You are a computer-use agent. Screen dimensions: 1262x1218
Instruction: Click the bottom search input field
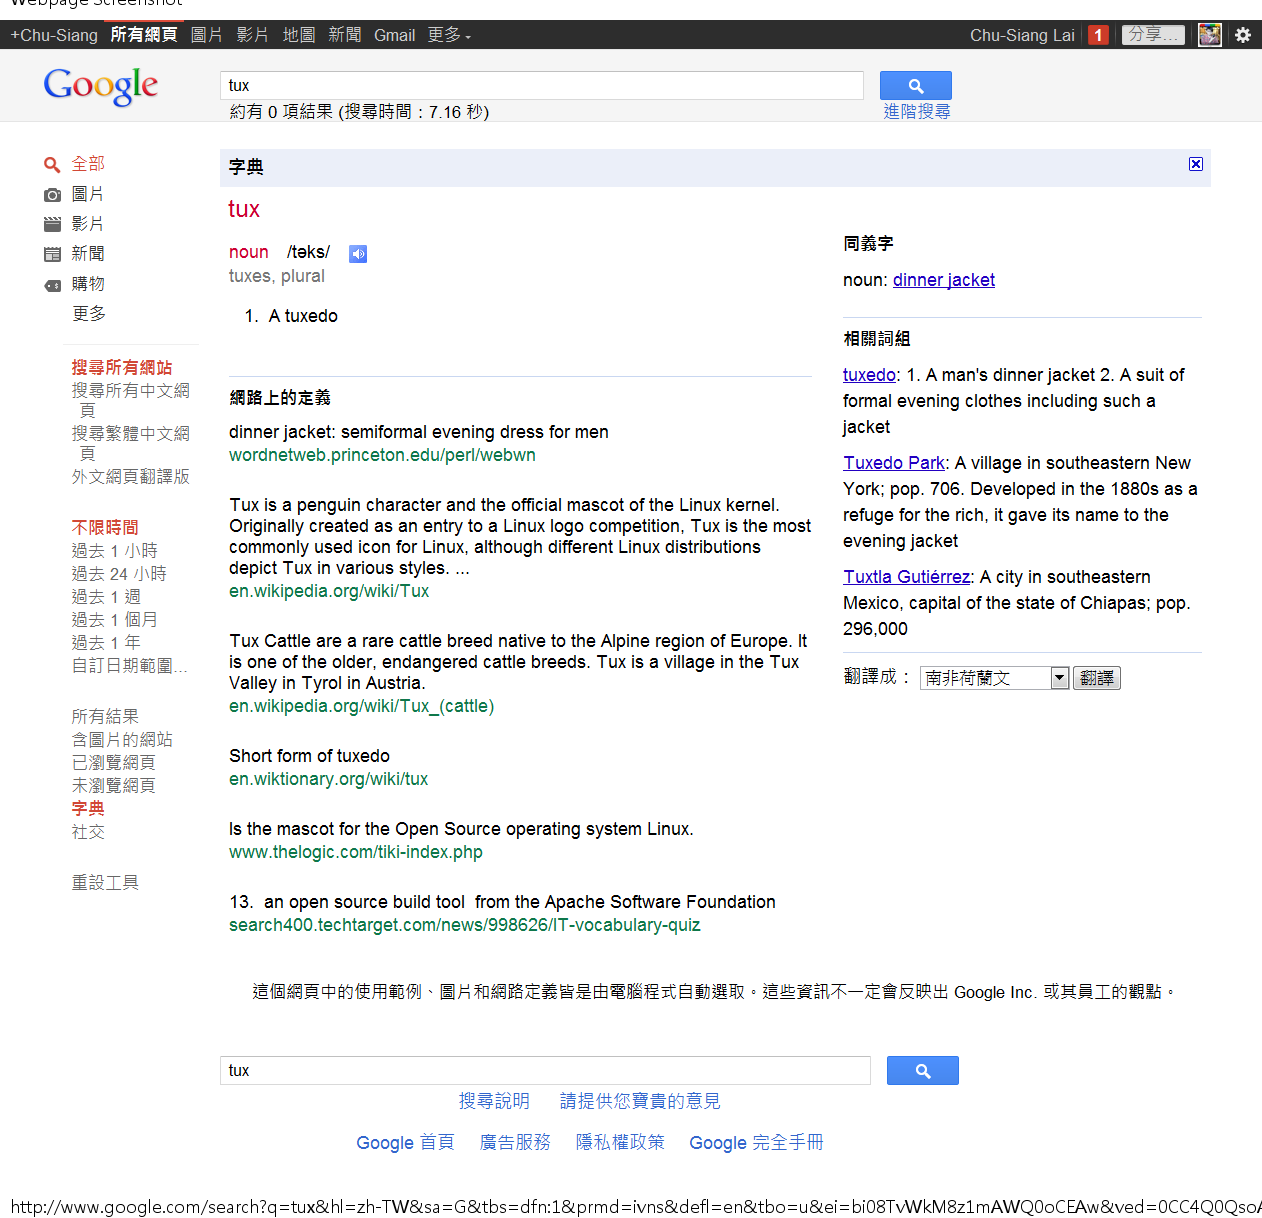tap(545, 1070)
